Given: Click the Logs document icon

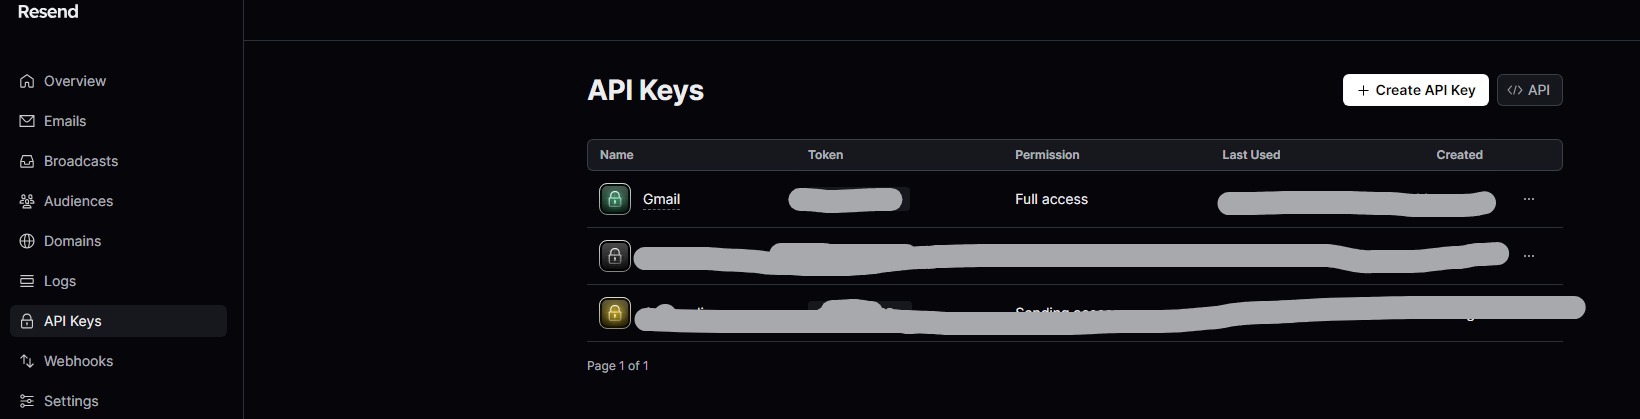Looking at the screenshot, I should click(27, 281).
